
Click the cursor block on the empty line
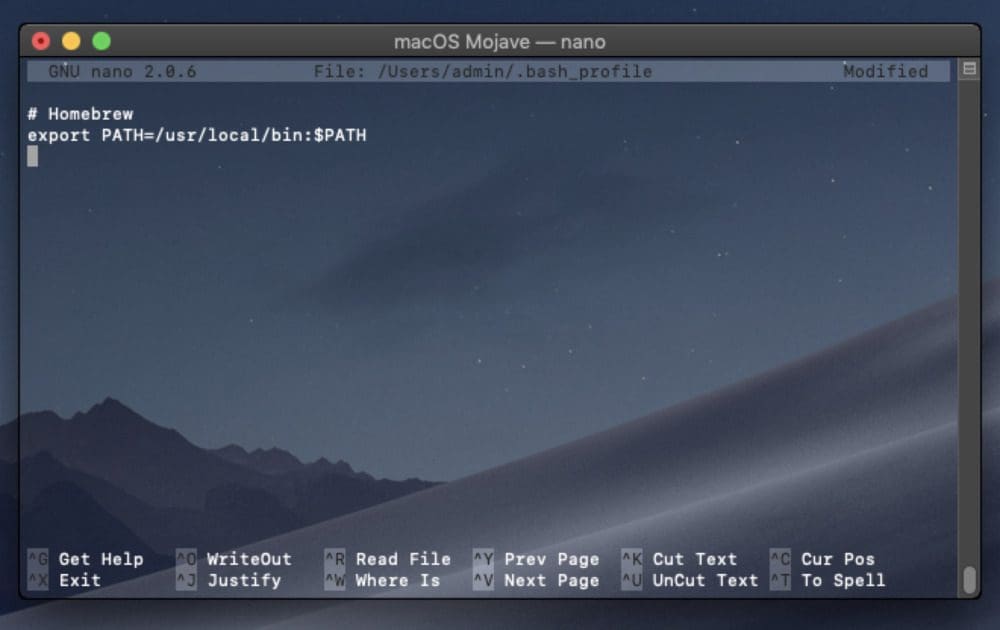(33, 156)
